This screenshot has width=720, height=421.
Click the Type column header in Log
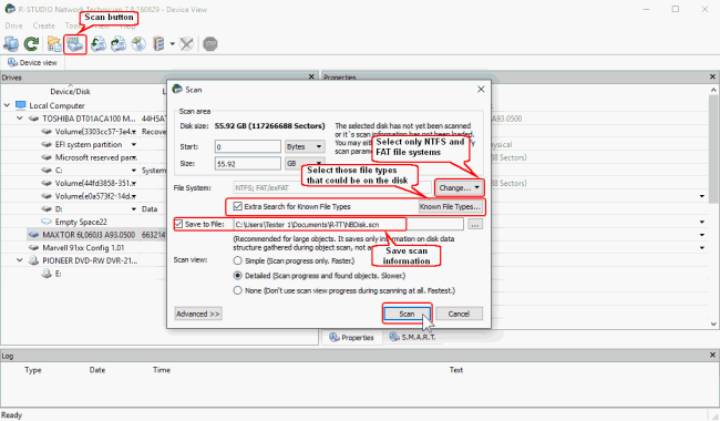[33, 370]
